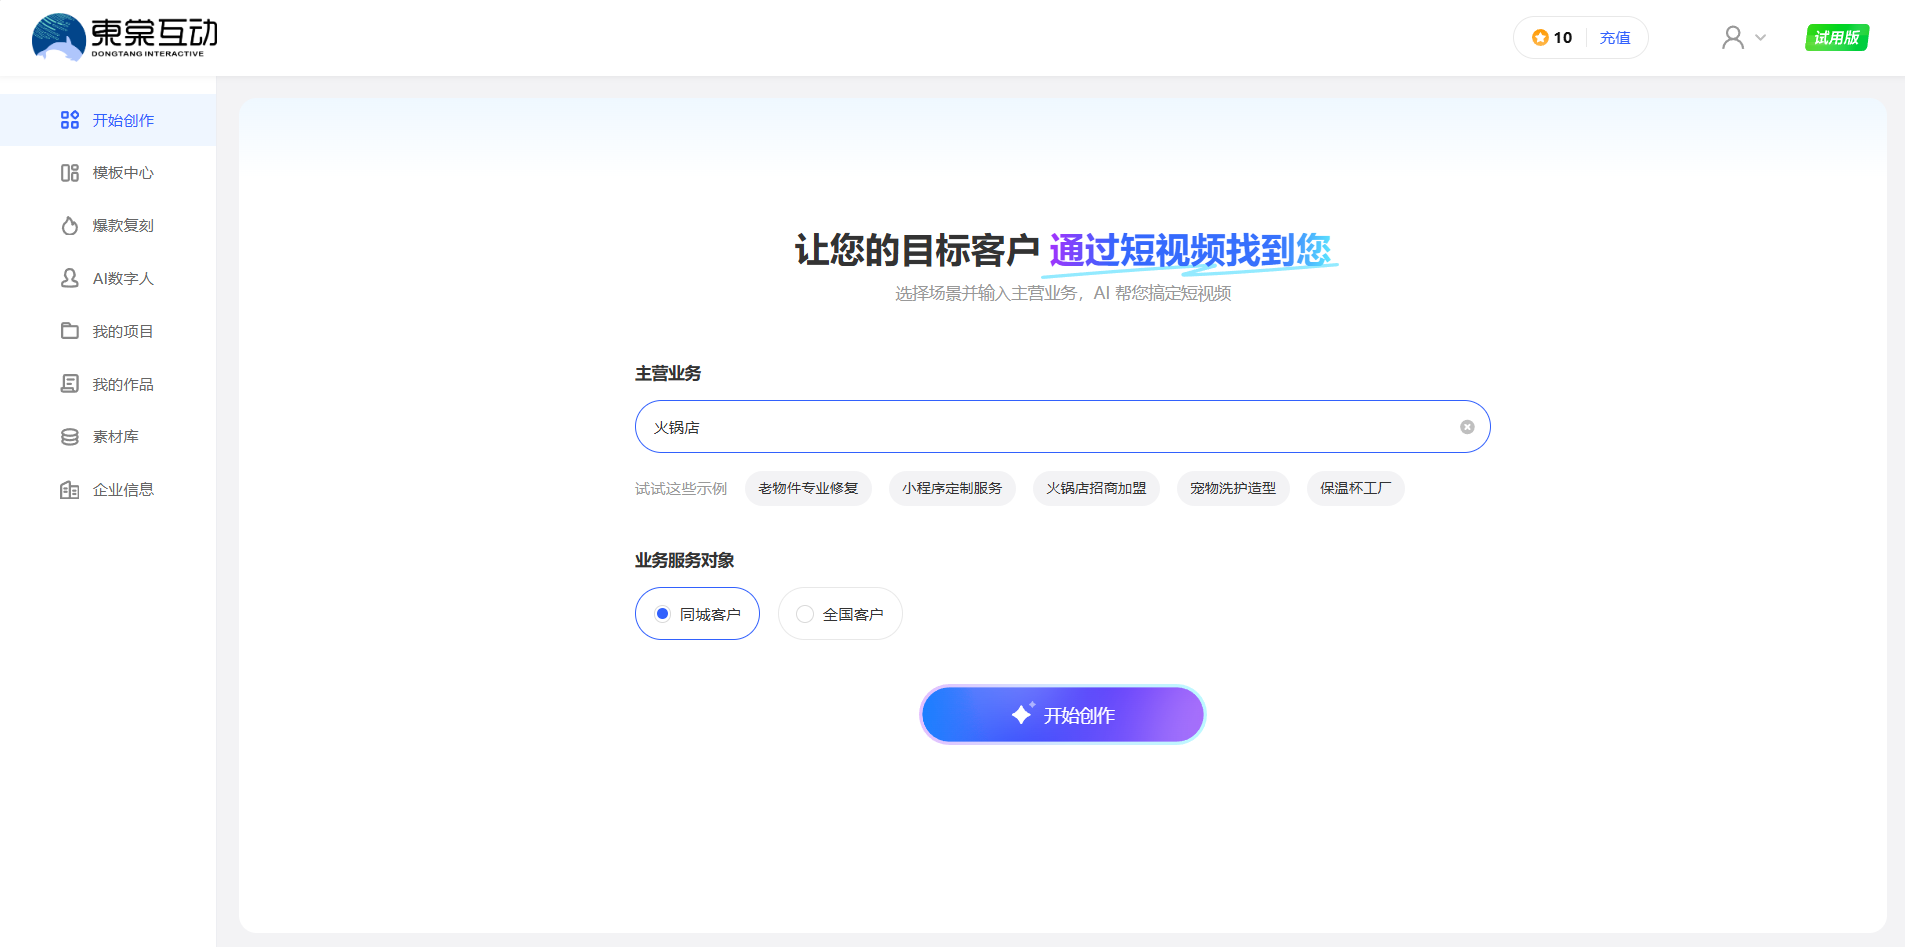Click the 爆款复刻 flame icon
The height and width of the screenshot is (947, 1905).
pos(70,226)
